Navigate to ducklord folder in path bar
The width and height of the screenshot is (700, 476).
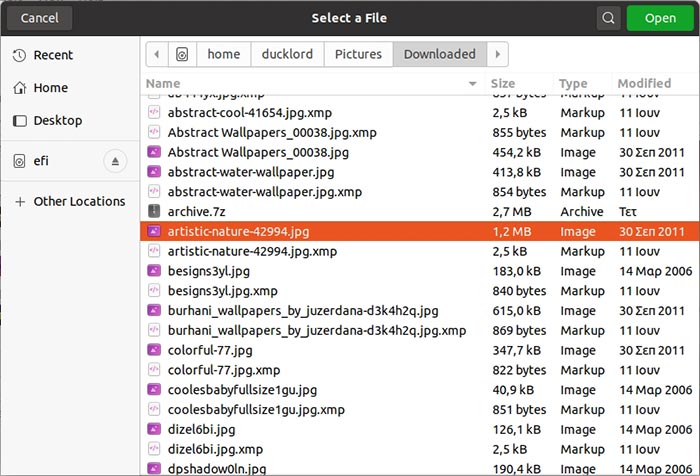pos(288,54)
